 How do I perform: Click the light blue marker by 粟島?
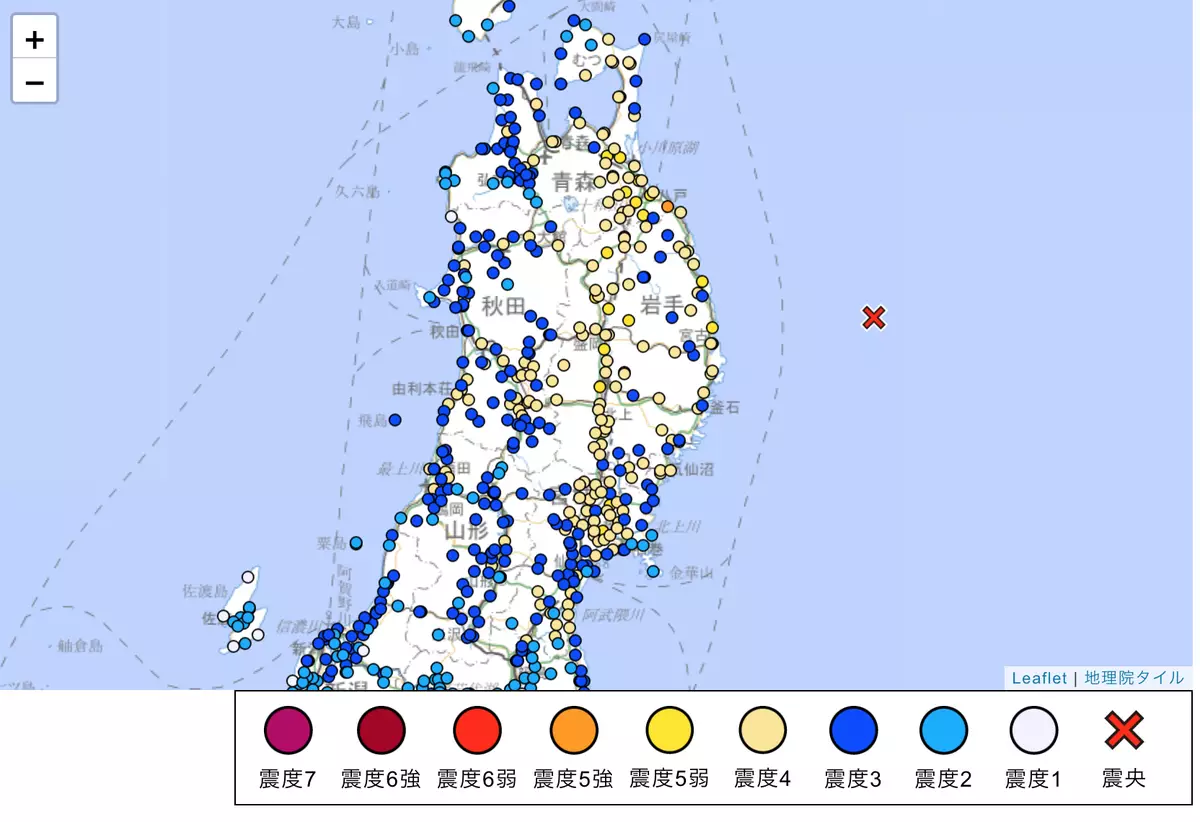point(356,543)
